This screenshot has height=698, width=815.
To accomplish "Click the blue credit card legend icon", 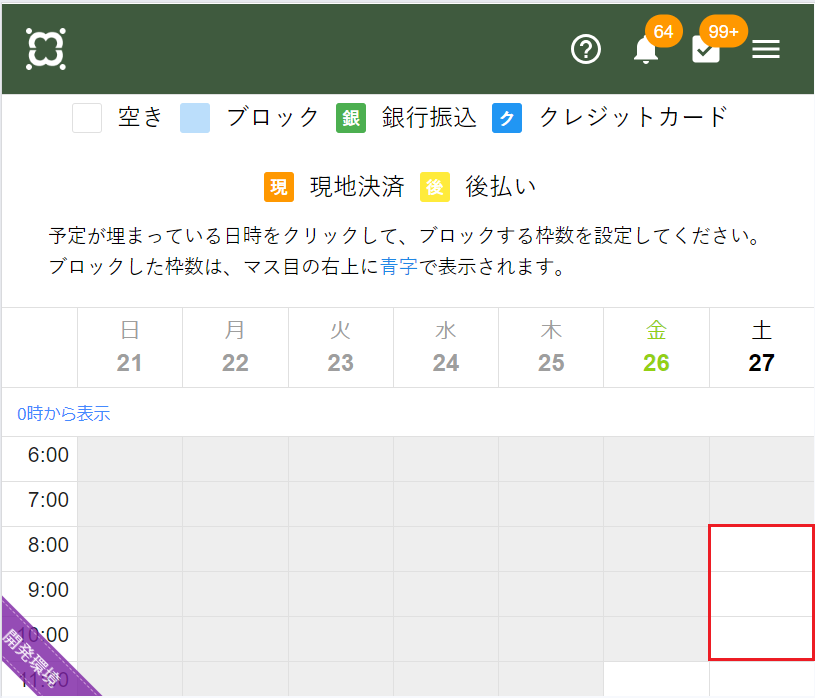I will tap(507, 118).
